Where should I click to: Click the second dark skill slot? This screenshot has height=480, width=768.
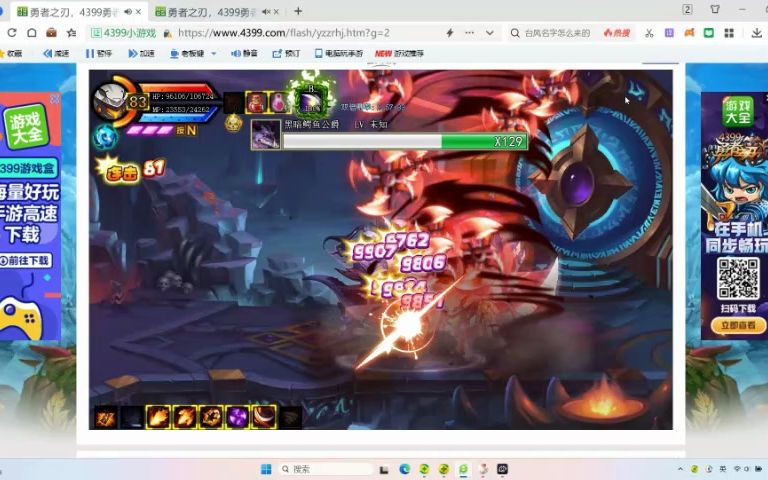[132, 417]
